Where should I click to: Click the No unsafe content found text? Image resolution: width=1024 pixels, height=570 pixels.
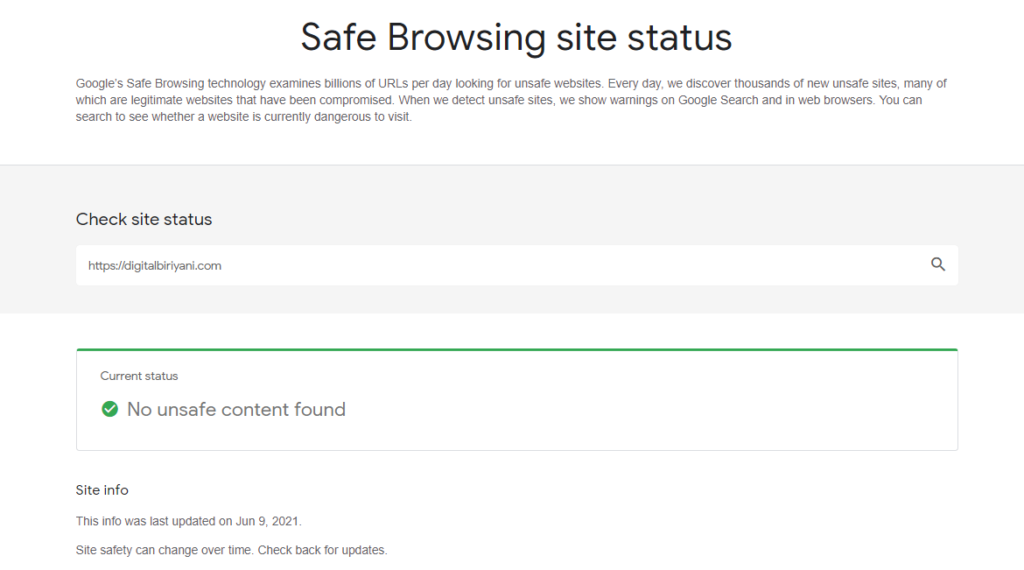click(x=236, y=409)
